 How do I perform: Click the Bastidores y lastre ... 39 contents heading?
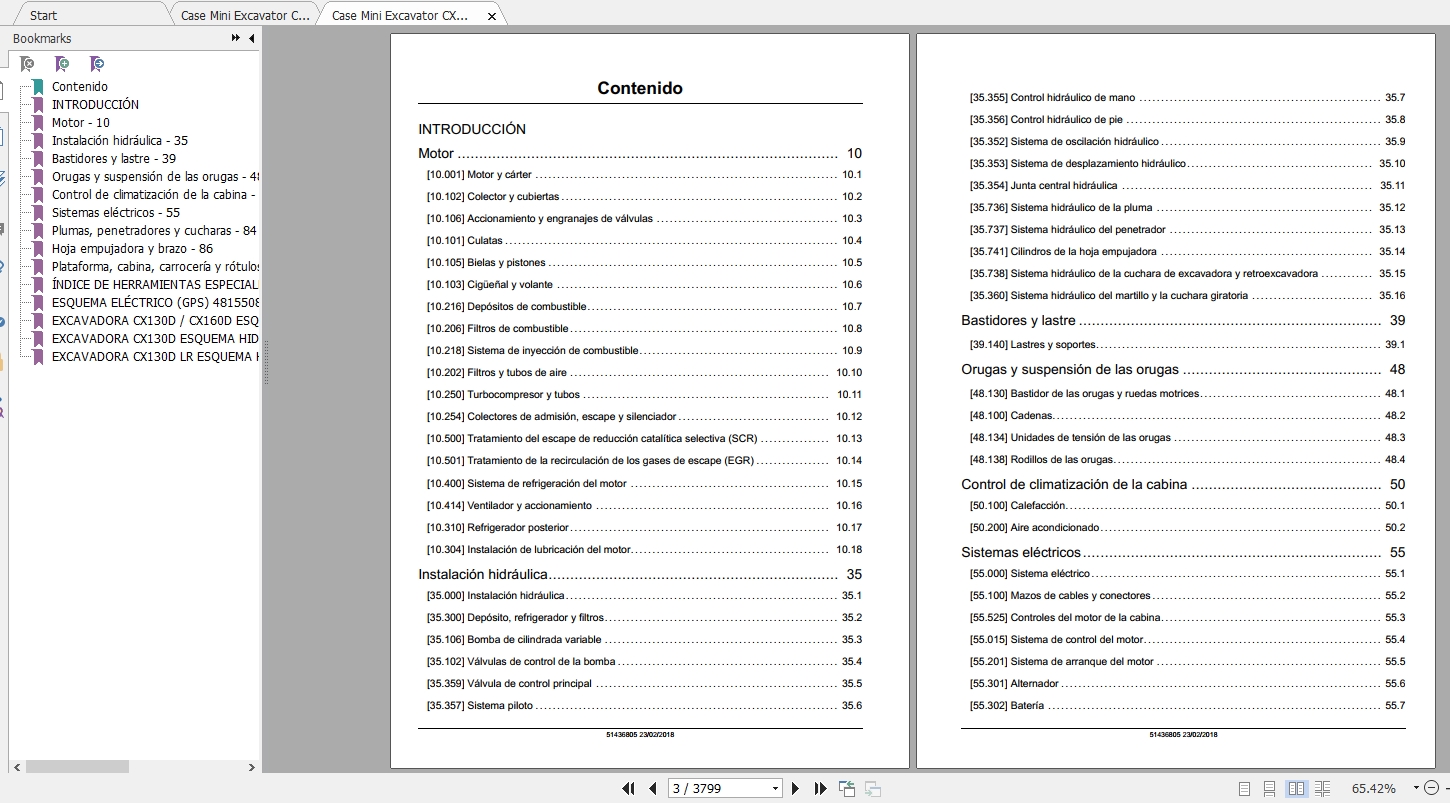pos(1183,321)
